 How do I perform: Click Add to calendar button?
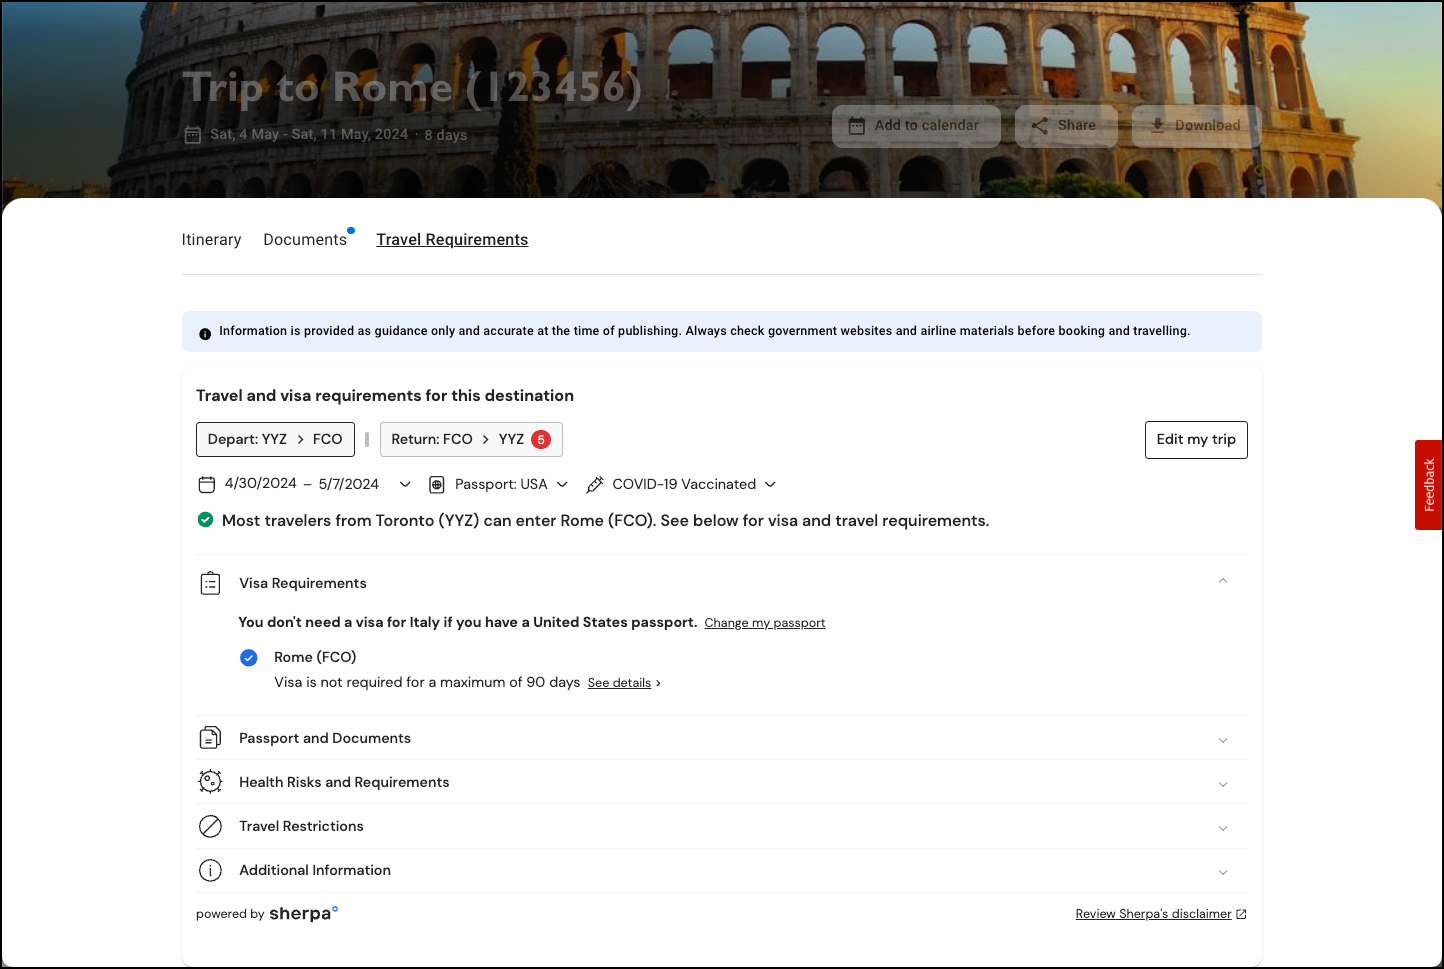click(x=916, y=126)
